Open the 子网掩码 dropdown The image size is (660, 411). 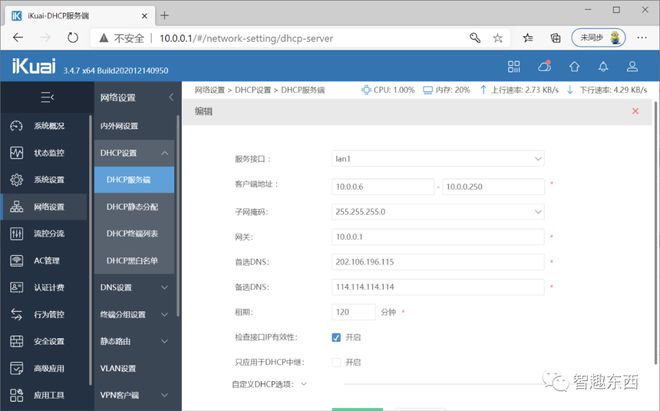(437, 212)
